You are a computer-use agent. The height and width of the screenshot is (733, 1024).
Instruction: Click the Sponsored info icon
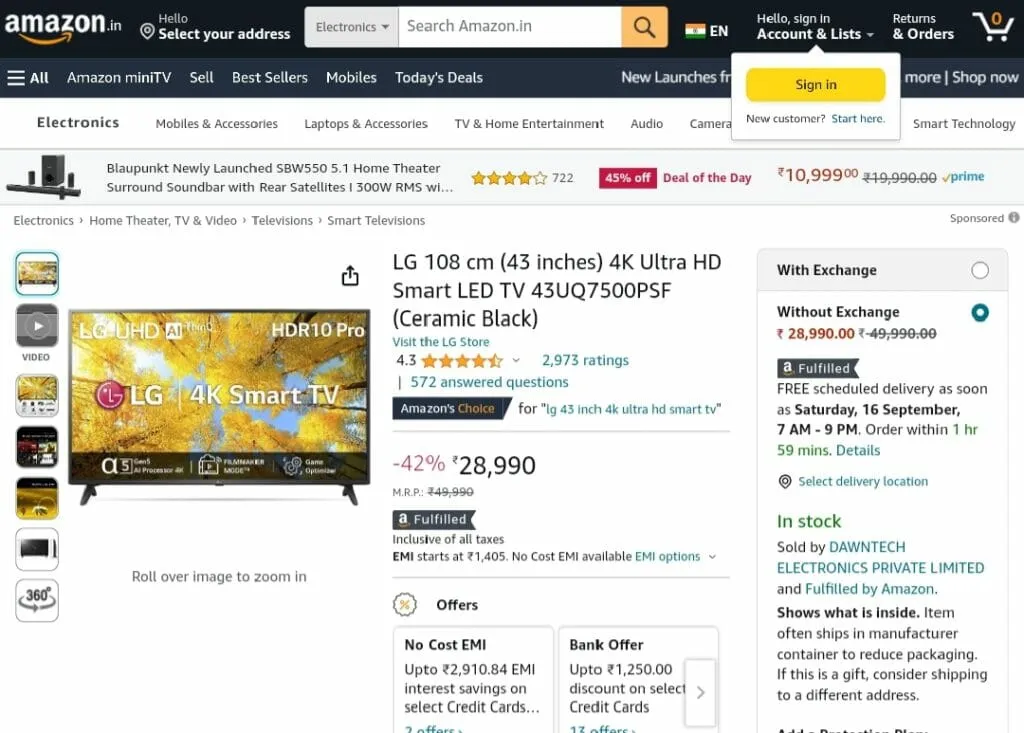click(1014, 218)
